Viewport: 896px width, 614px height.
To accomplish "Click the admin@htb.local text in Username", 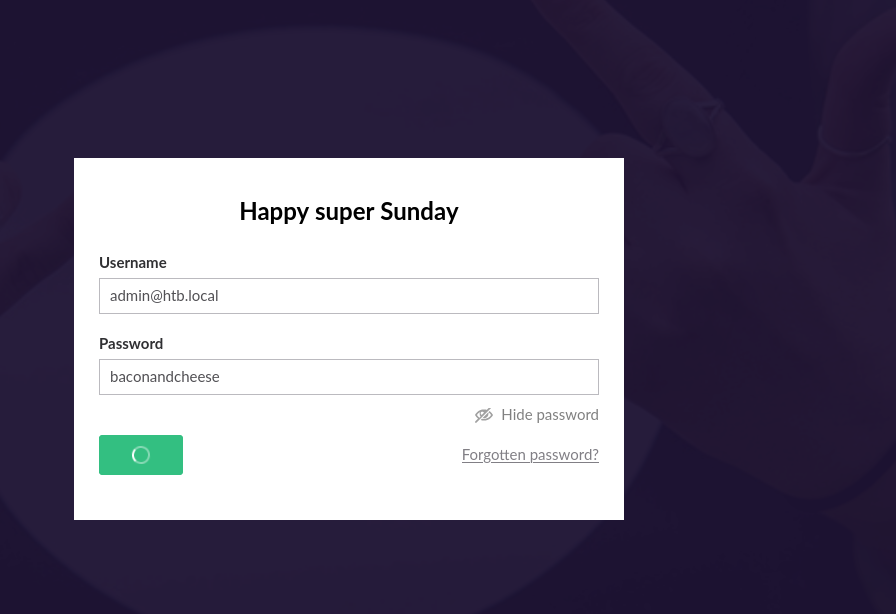I will pos(164,296).
